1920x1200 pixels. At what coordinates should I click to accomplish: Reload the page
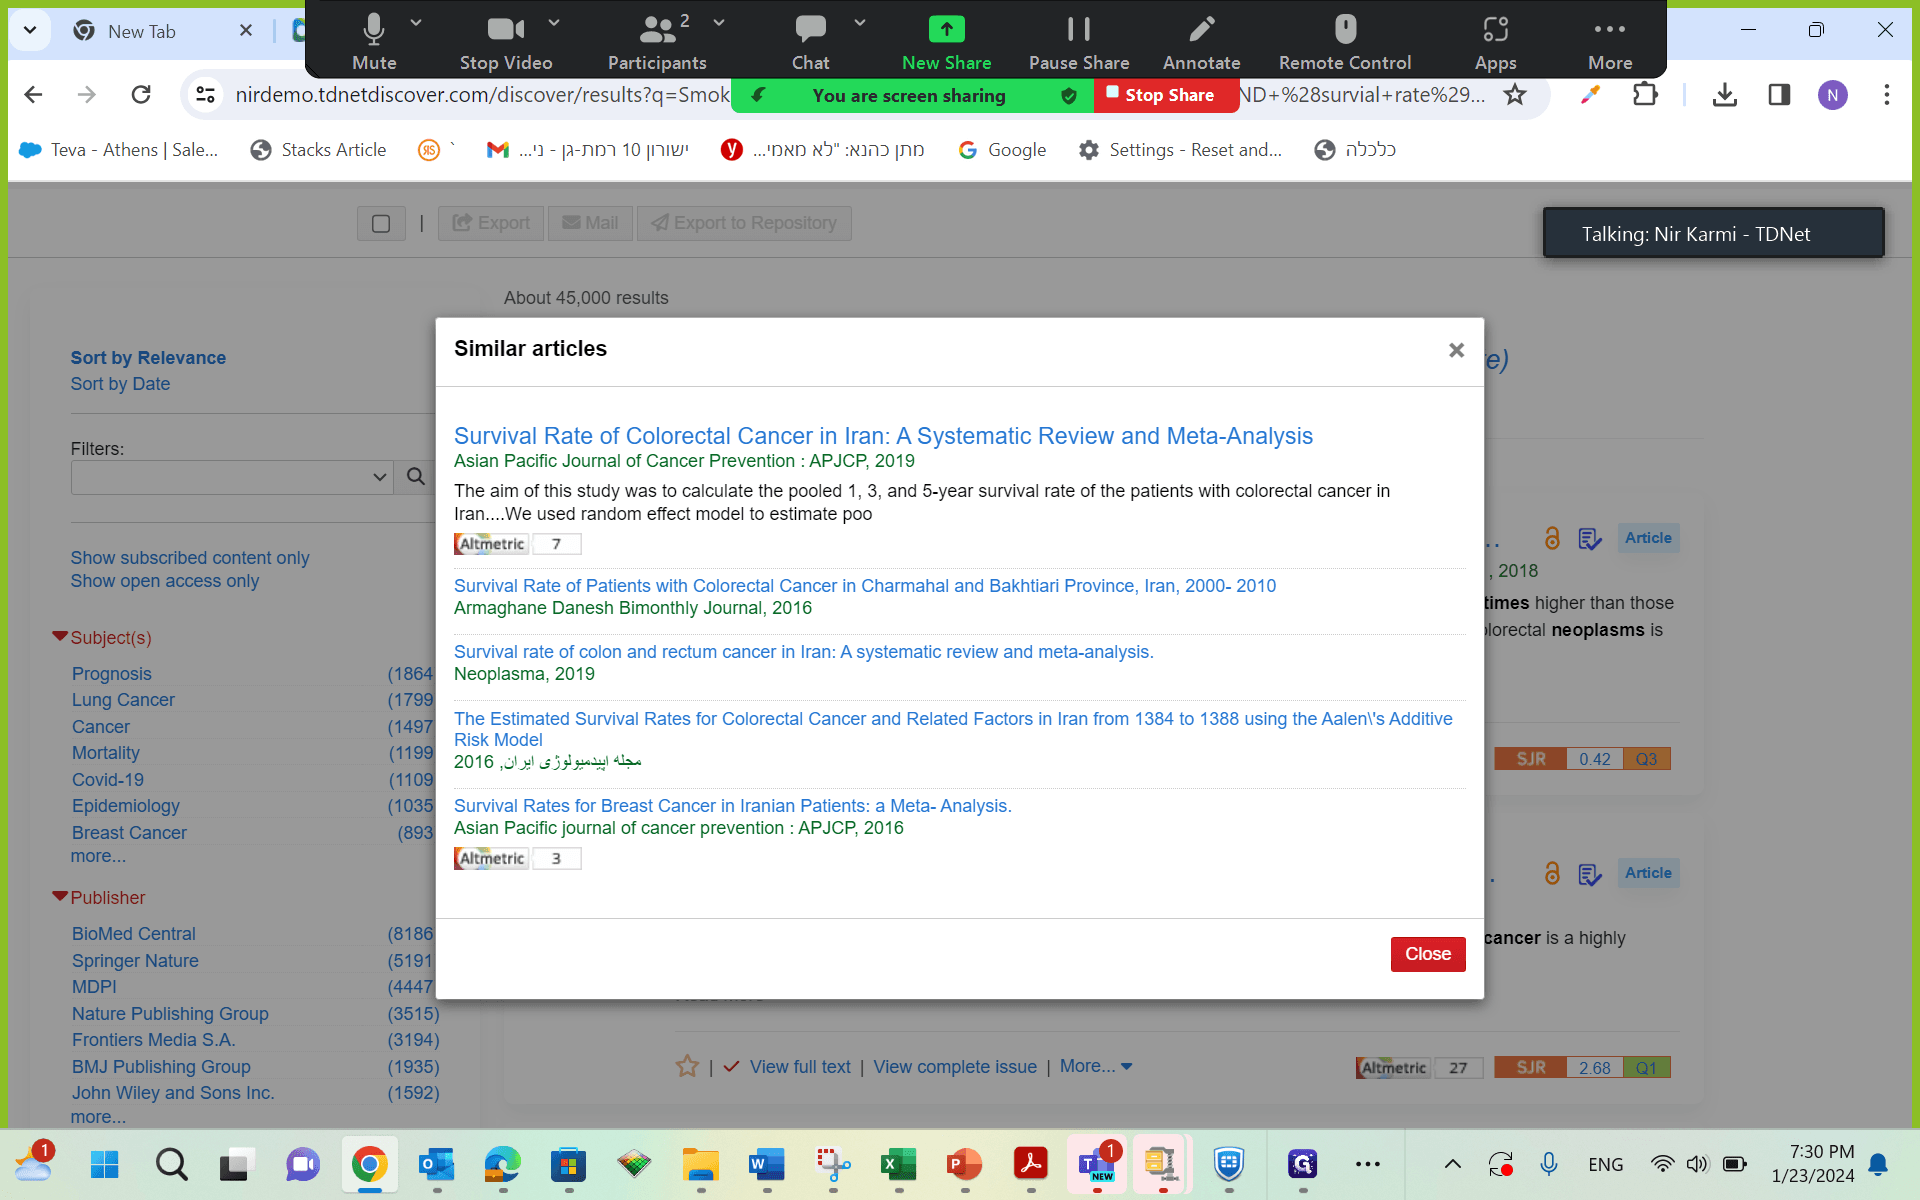pos(141,95)
